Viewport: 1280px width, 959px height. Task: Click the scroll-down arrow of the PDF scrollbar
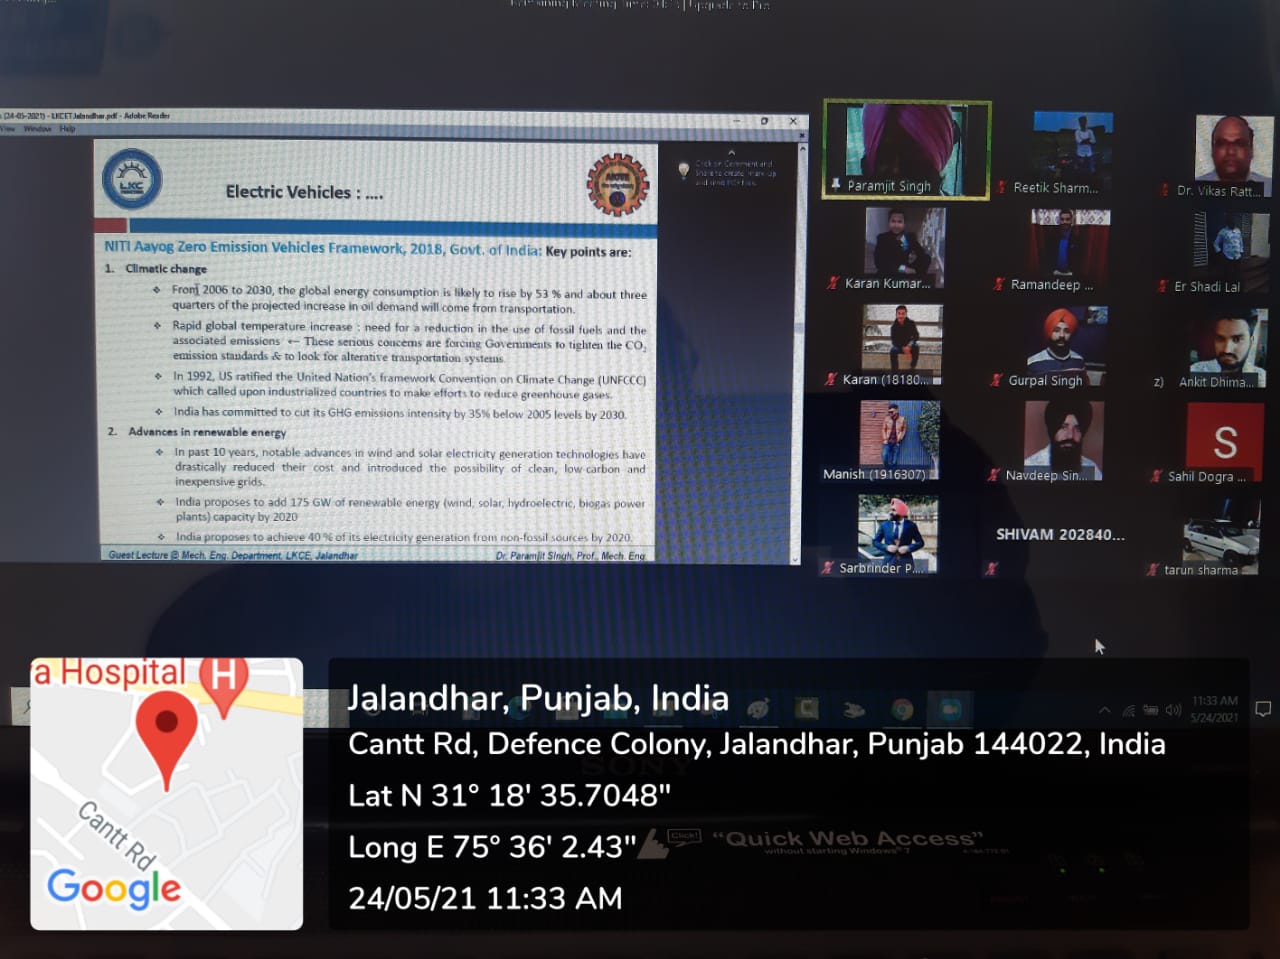pyautogui.click(x=796, y=559)
